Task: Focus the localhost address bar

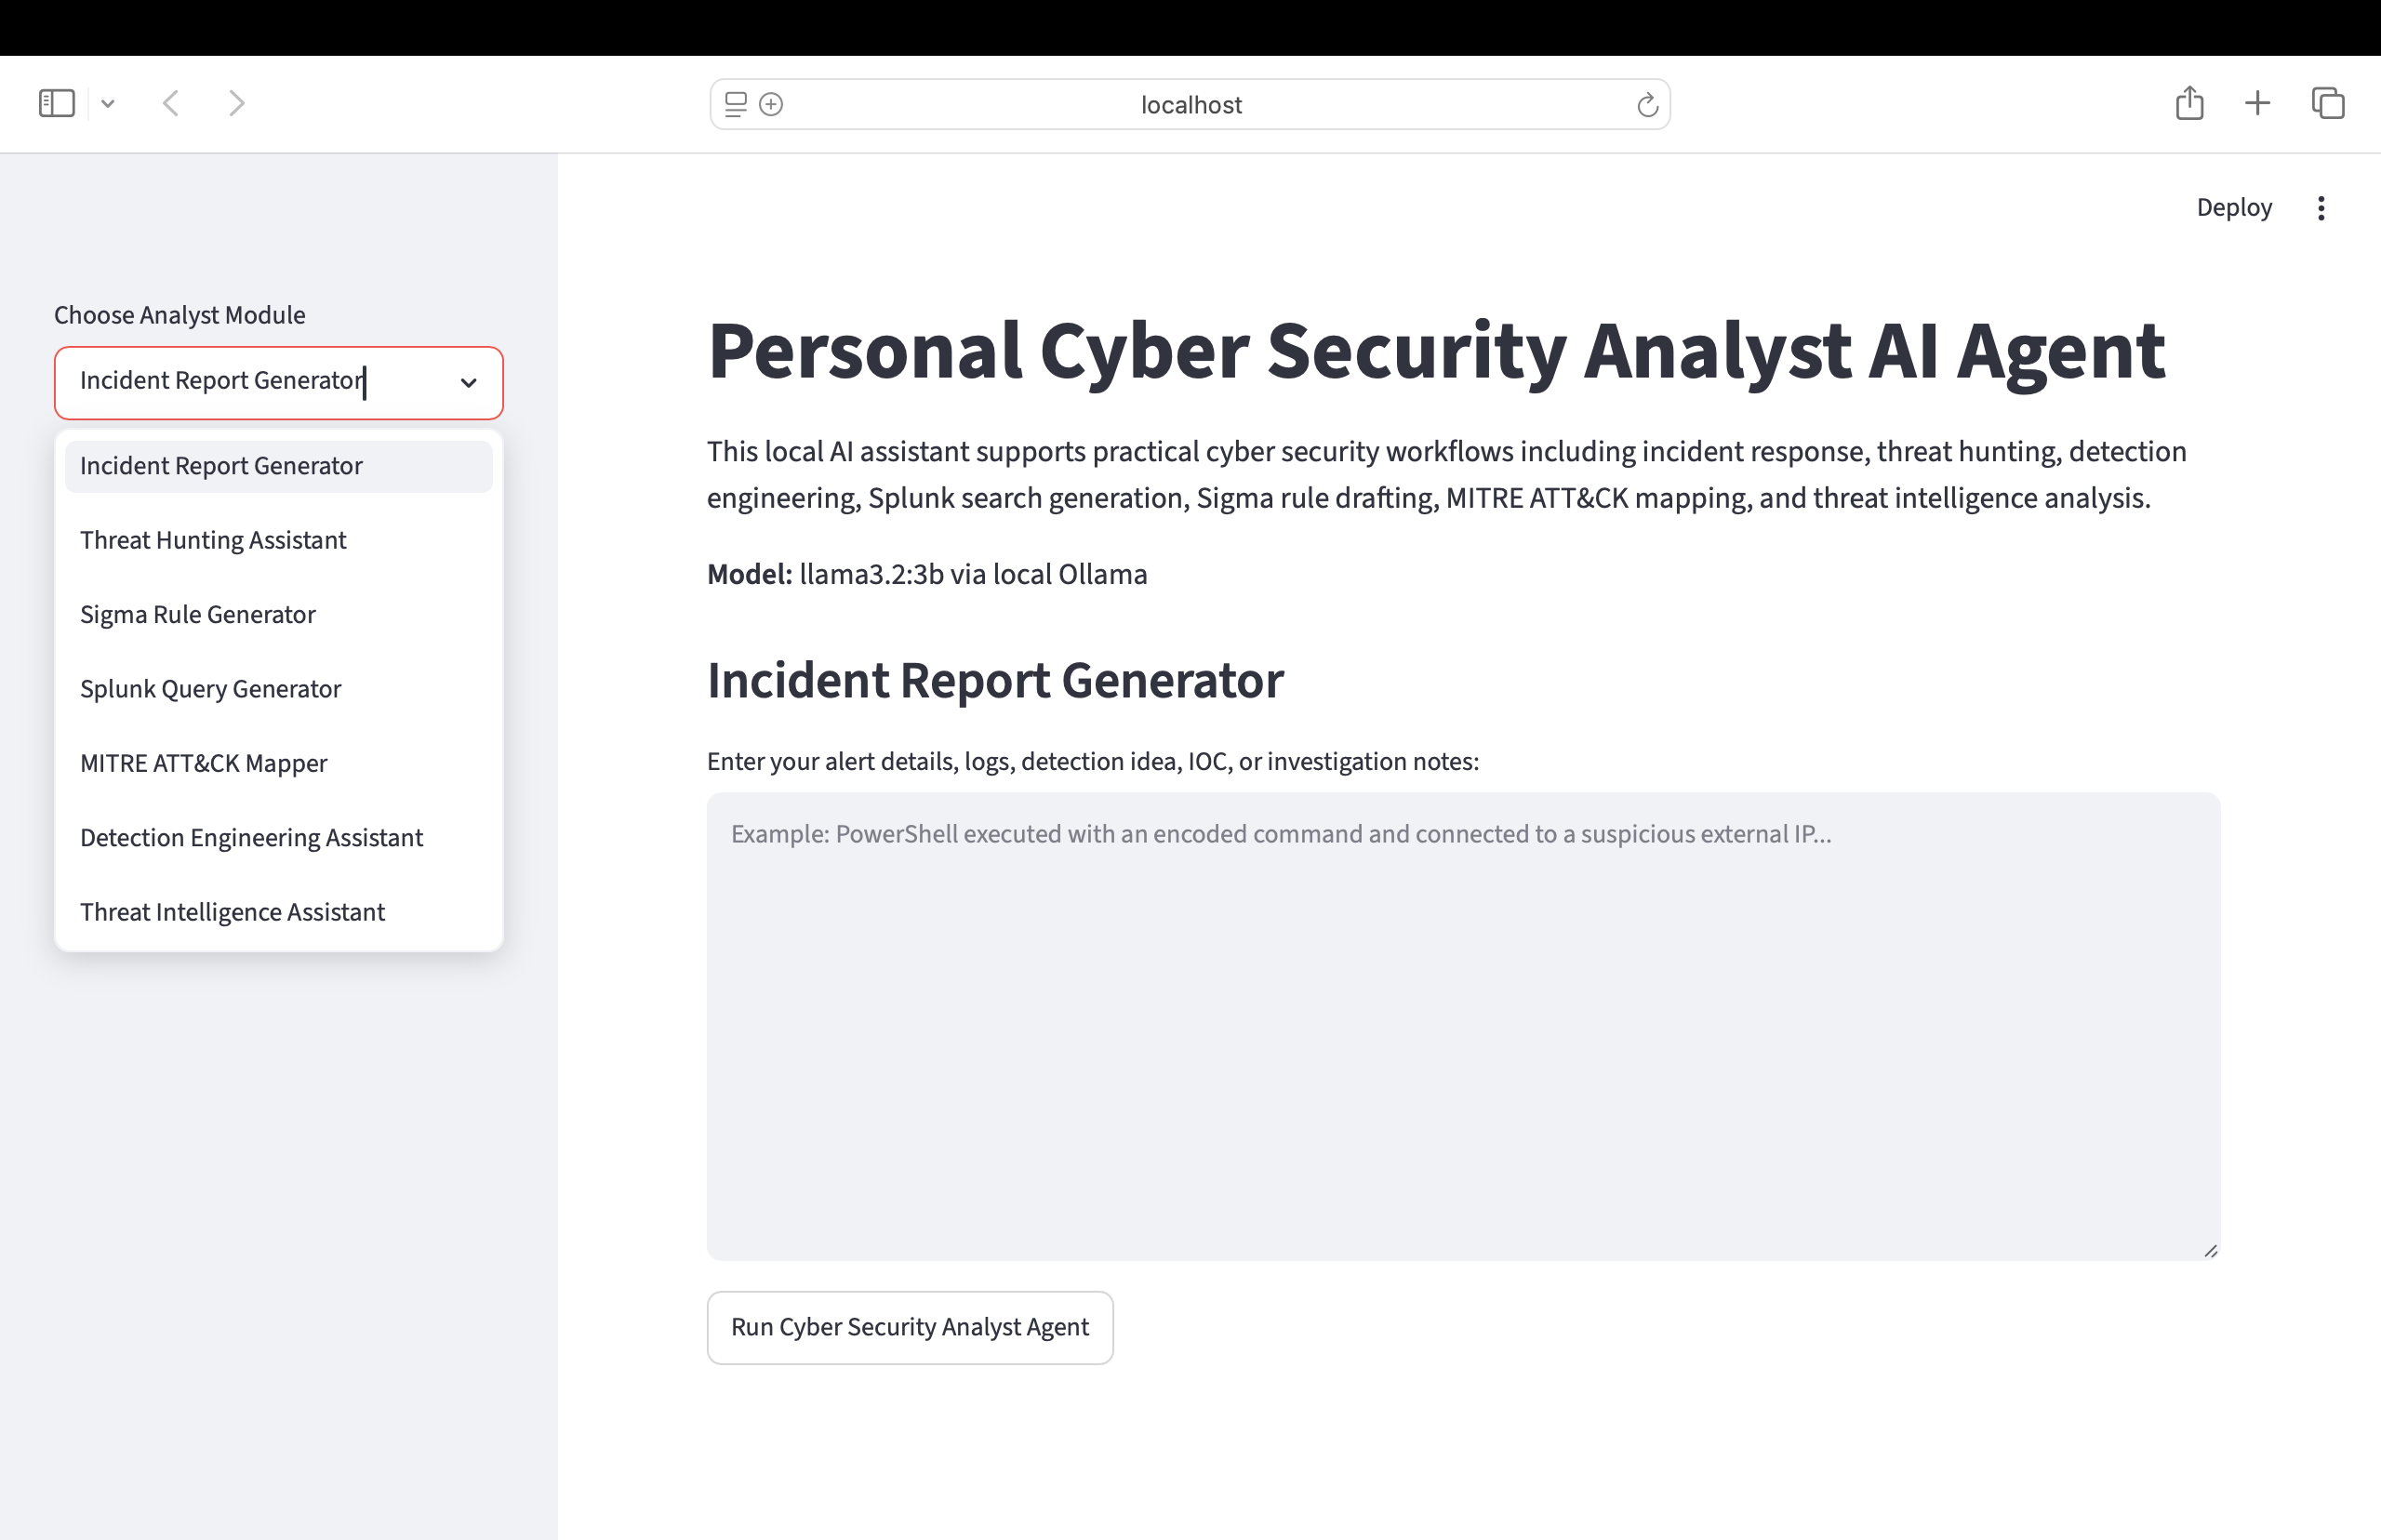Action: (x=1190, y=104)
